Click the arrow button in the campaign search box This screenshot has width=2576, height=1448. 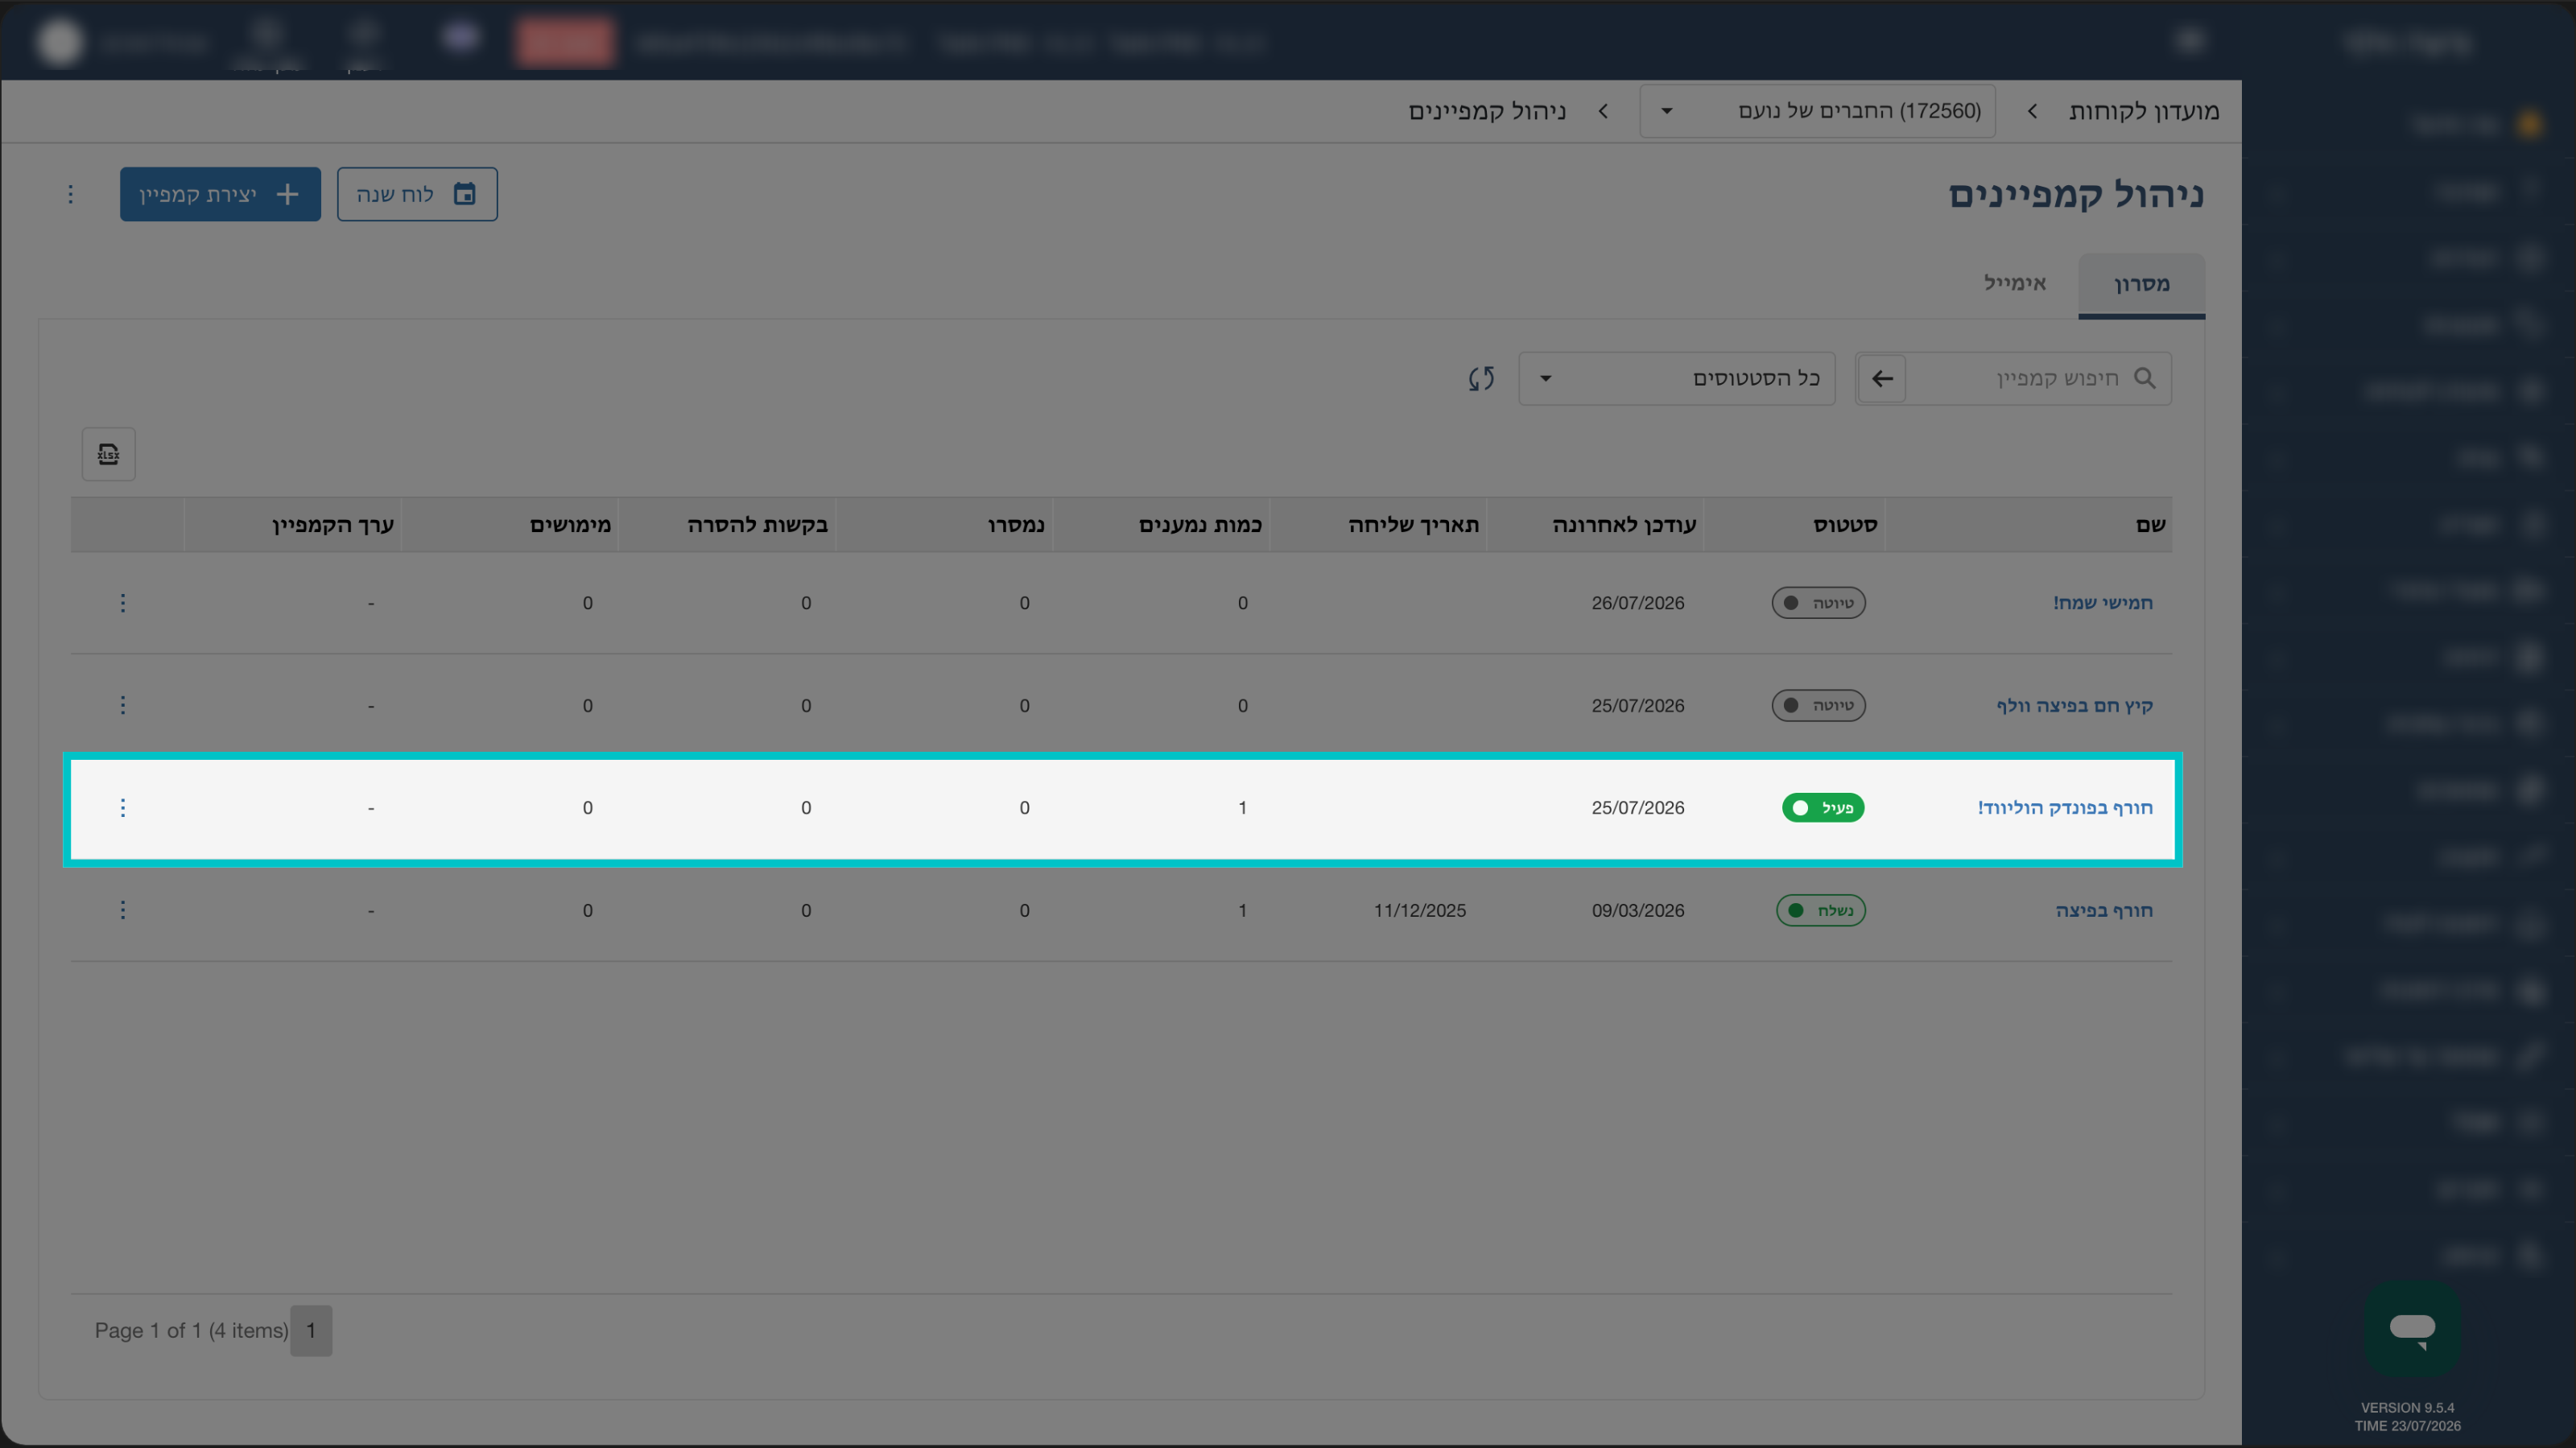[x=1882, y=378]
